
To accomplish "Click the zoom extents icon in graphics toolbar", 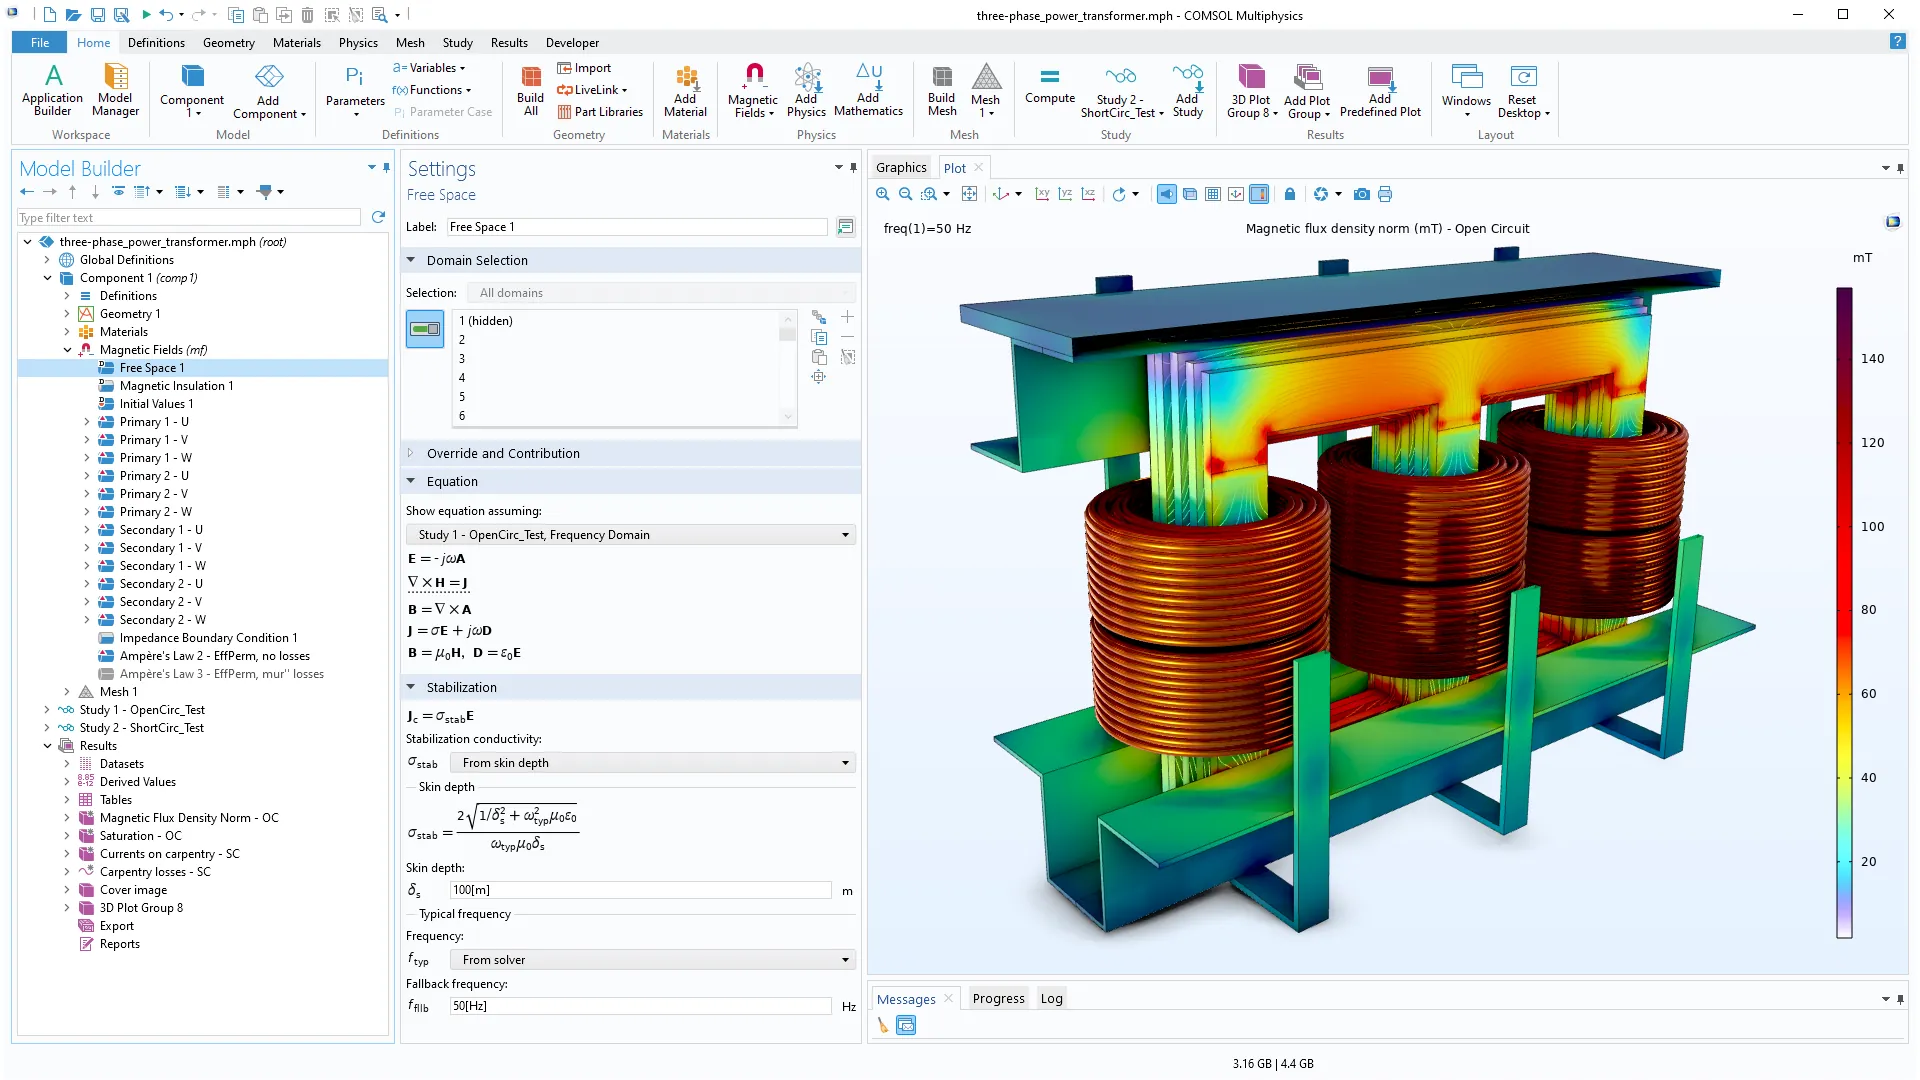I will [969, 194].
